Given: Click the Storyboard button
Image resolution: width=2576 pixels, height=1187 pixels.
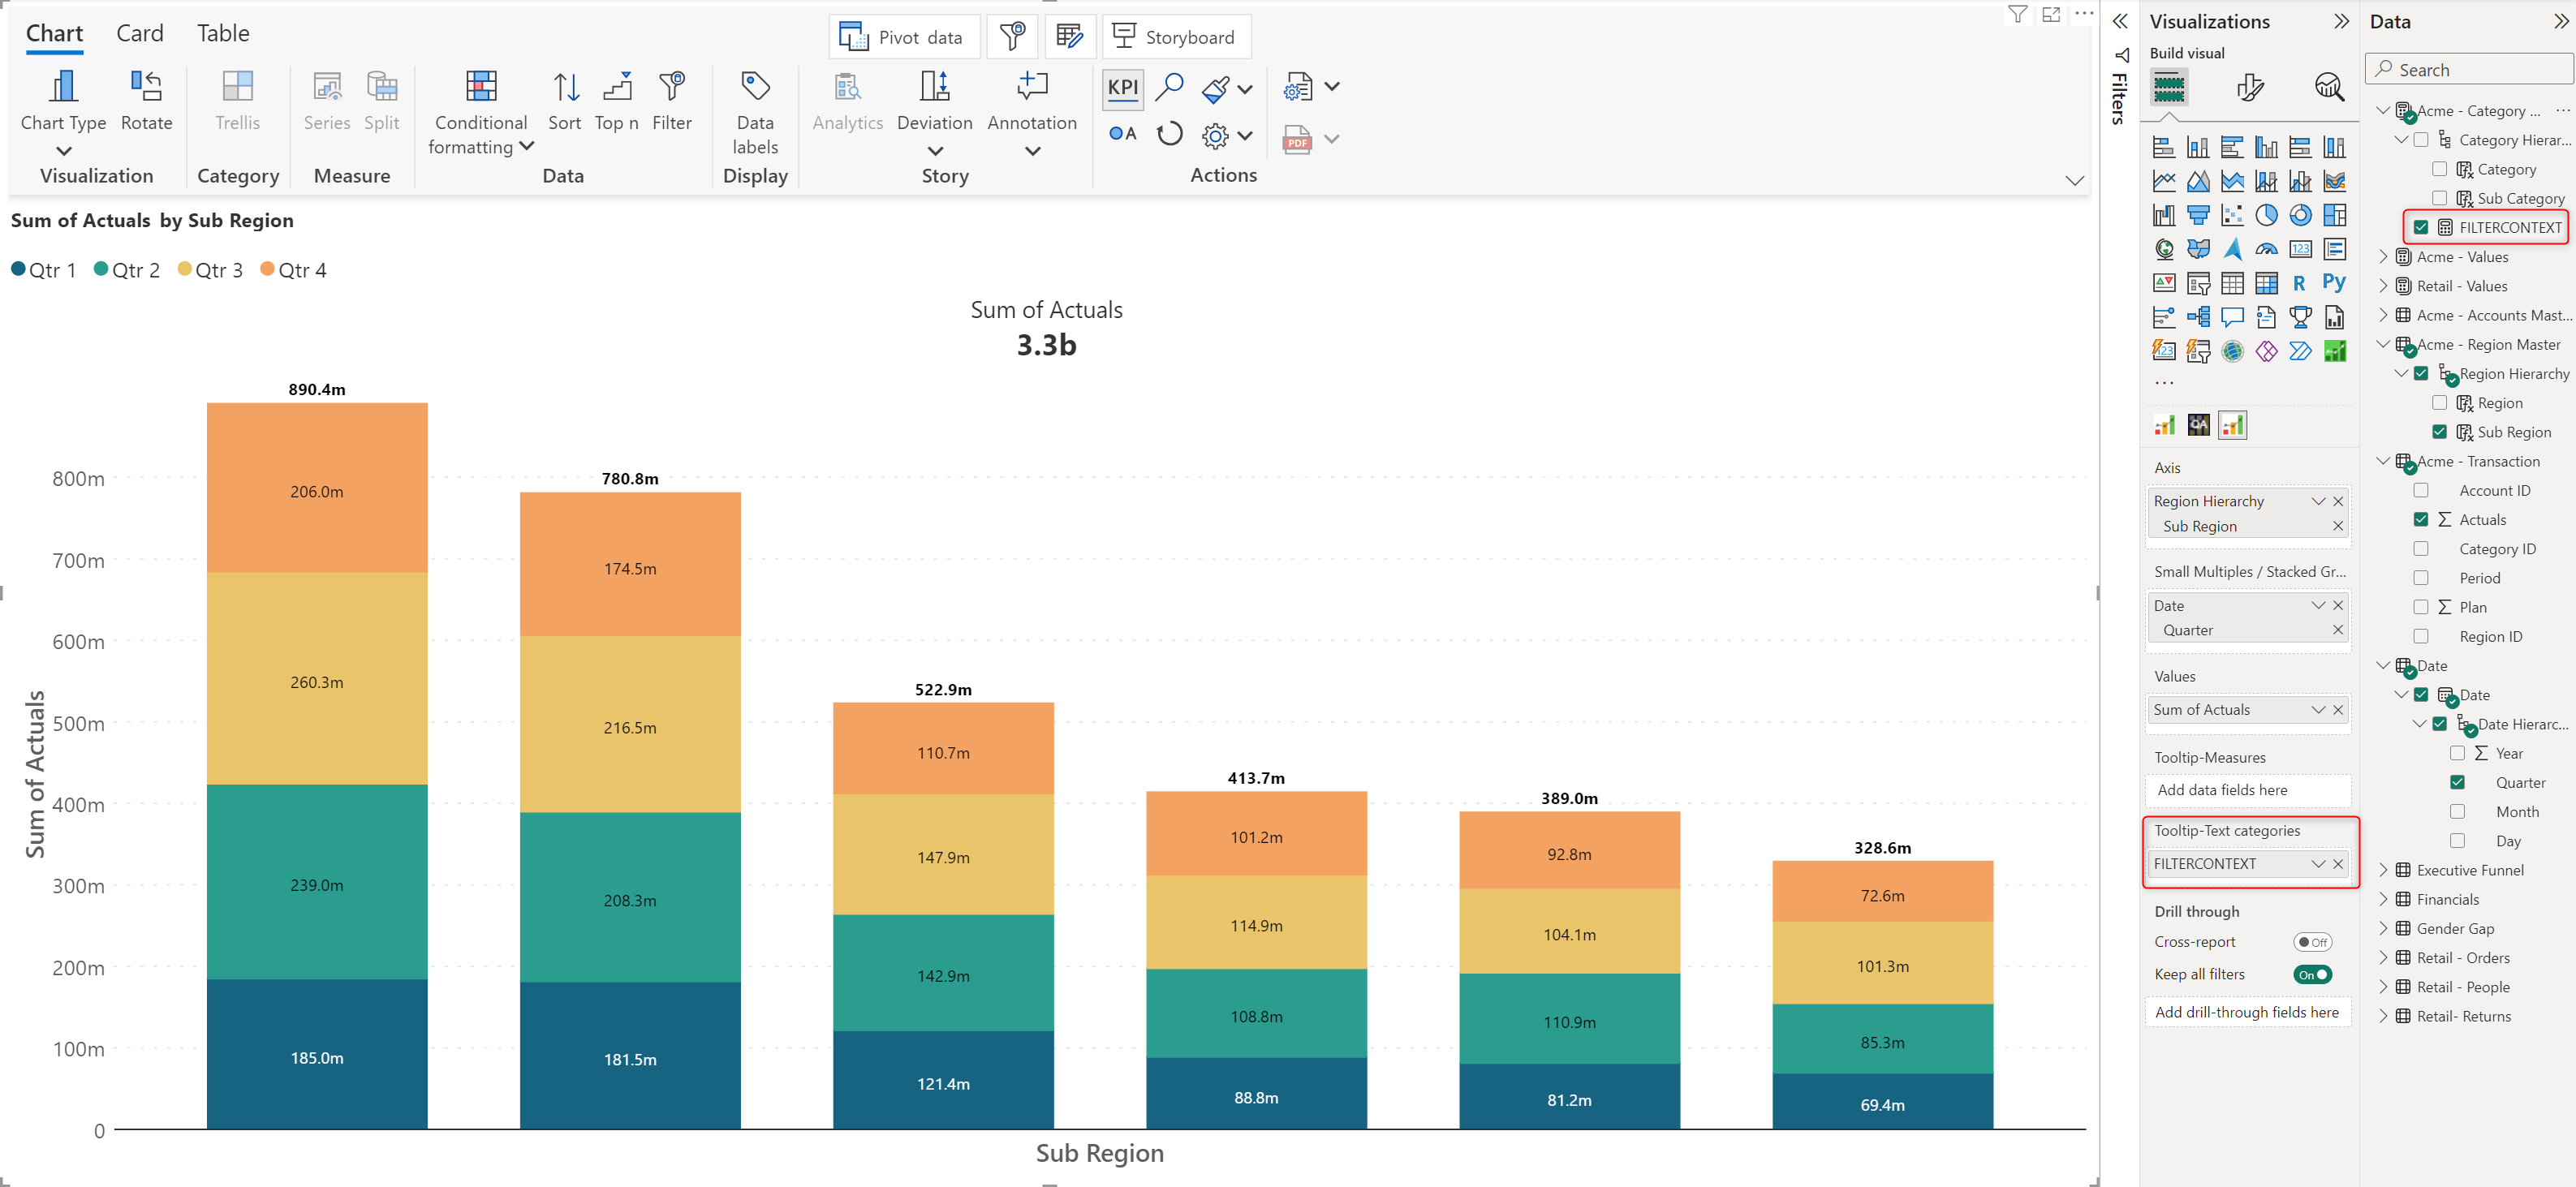Looking at the screenshot, I should (1175, 38).
